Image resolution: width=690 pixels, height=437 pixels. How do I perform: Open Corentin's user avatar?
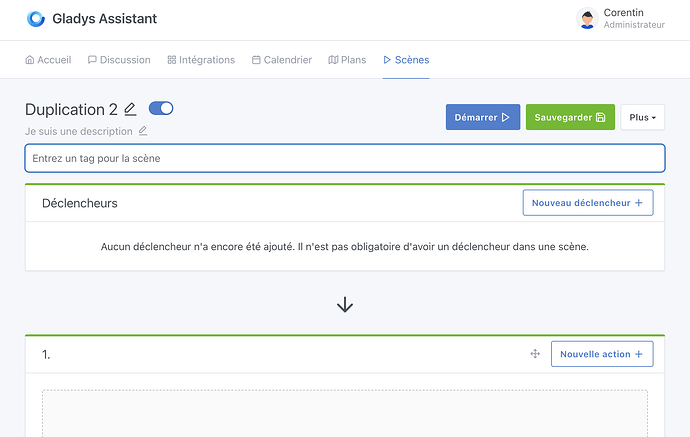point(587,19)
